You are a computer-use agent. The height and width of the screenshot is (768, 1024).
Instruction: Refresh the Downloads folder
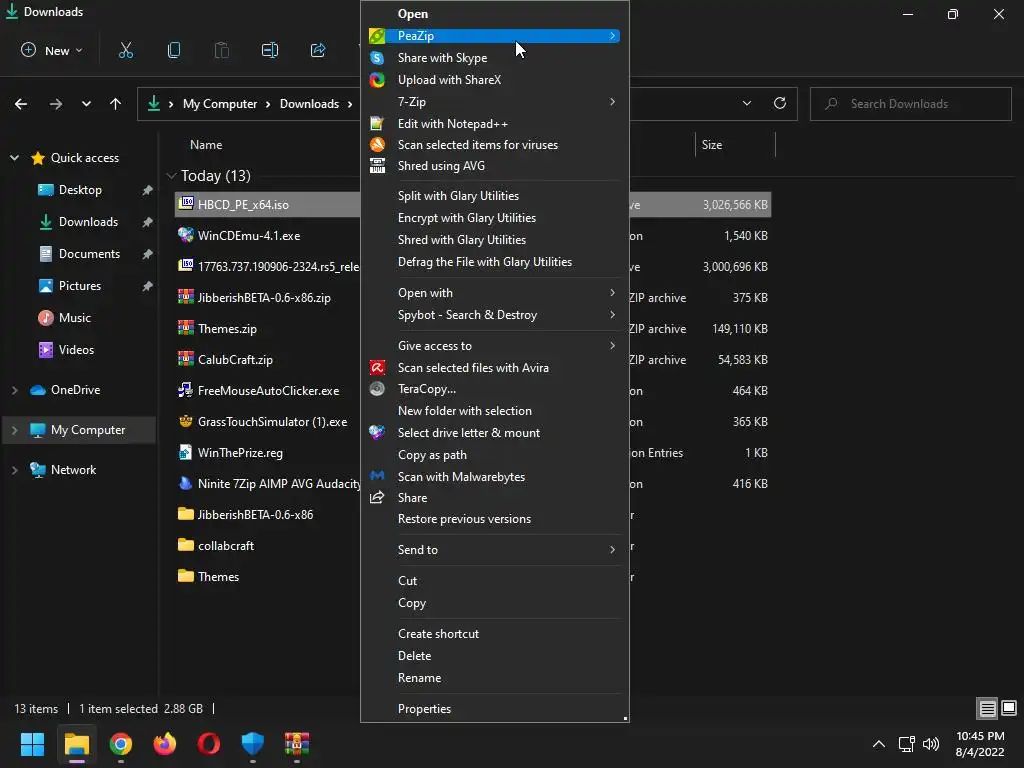[780, 103]
